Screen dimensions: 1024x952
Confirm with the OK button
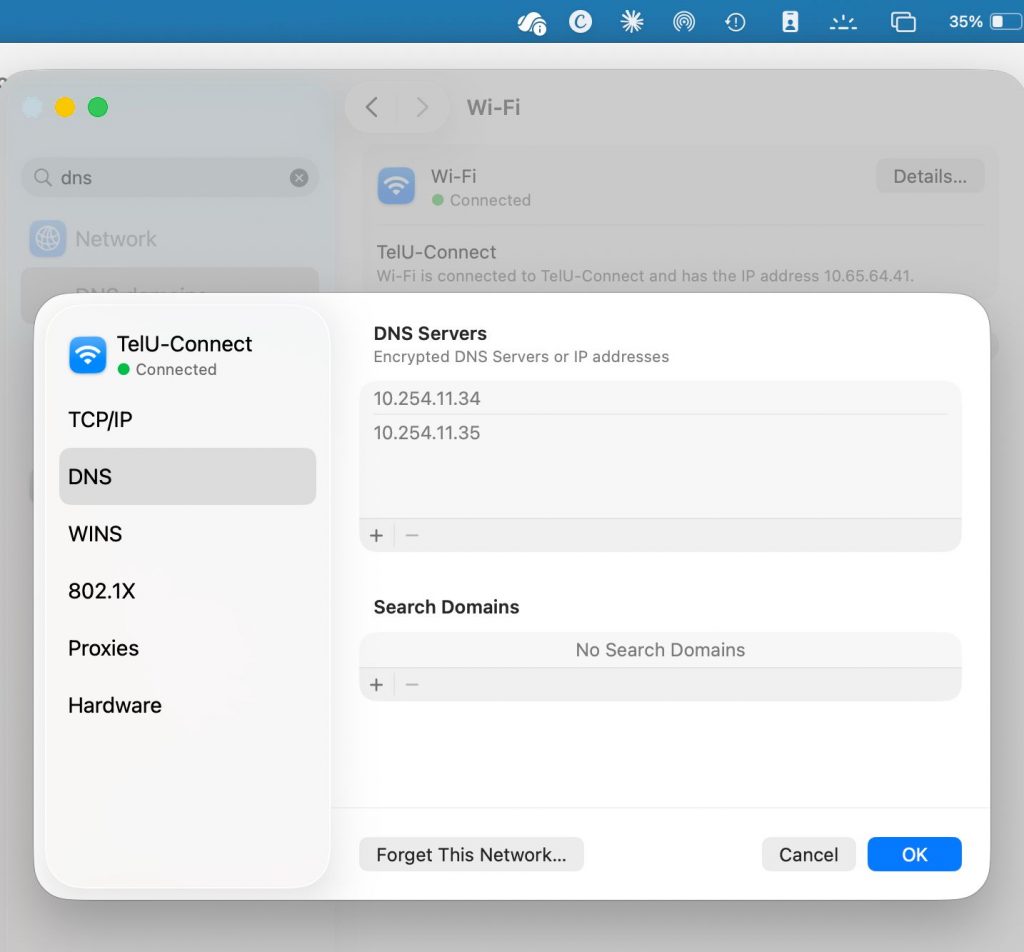tap(914, 854)
